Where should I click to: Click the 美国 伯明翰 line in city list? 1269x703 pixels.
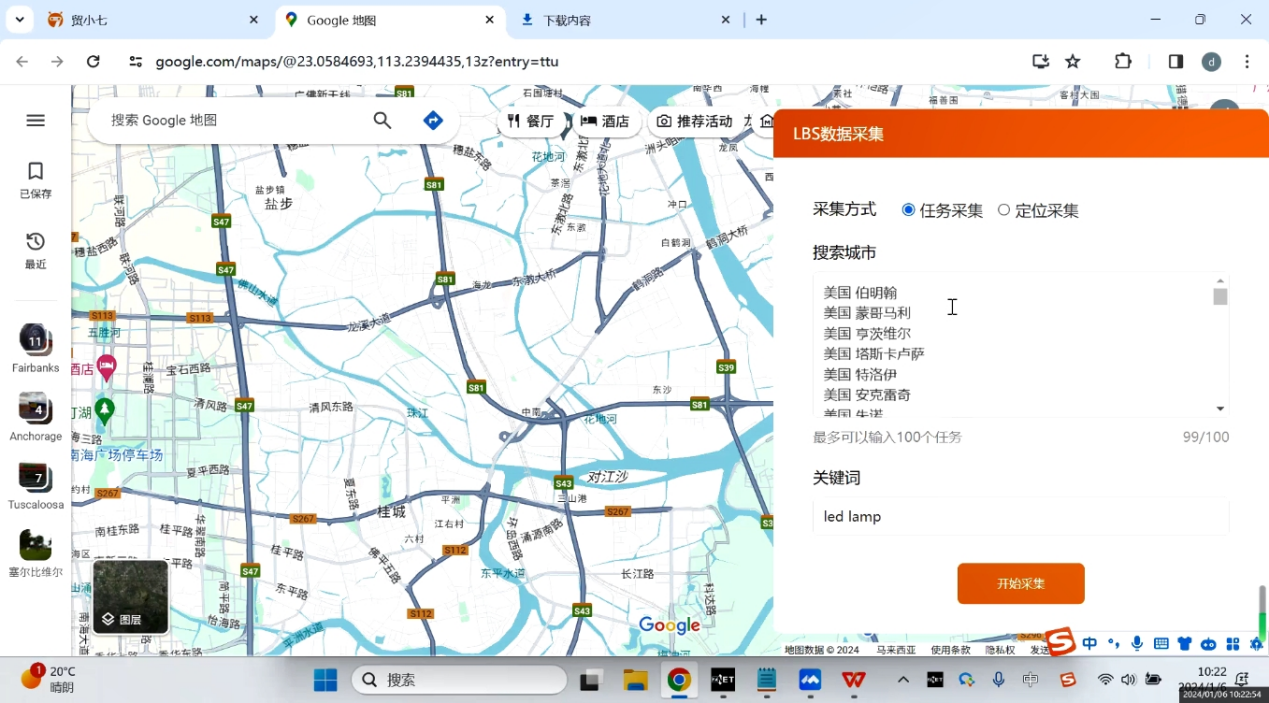[860, 293]
